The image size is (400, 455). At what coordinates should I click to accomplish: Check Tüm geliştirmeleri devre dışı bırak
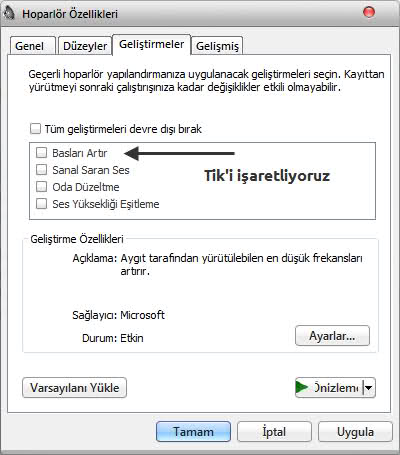point(35,129)
